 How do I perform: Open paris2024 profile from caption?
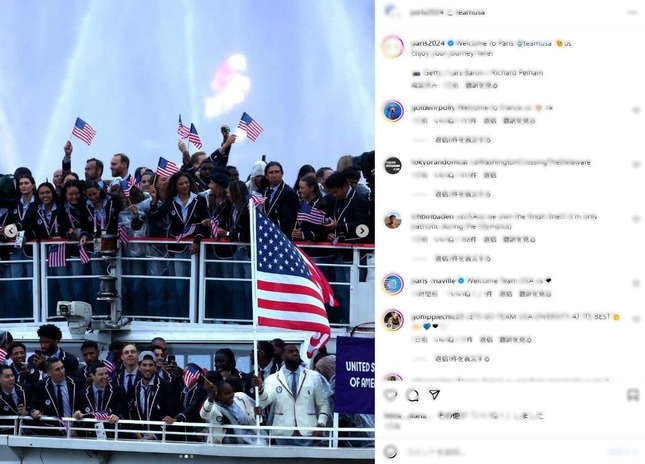(428, 43)
